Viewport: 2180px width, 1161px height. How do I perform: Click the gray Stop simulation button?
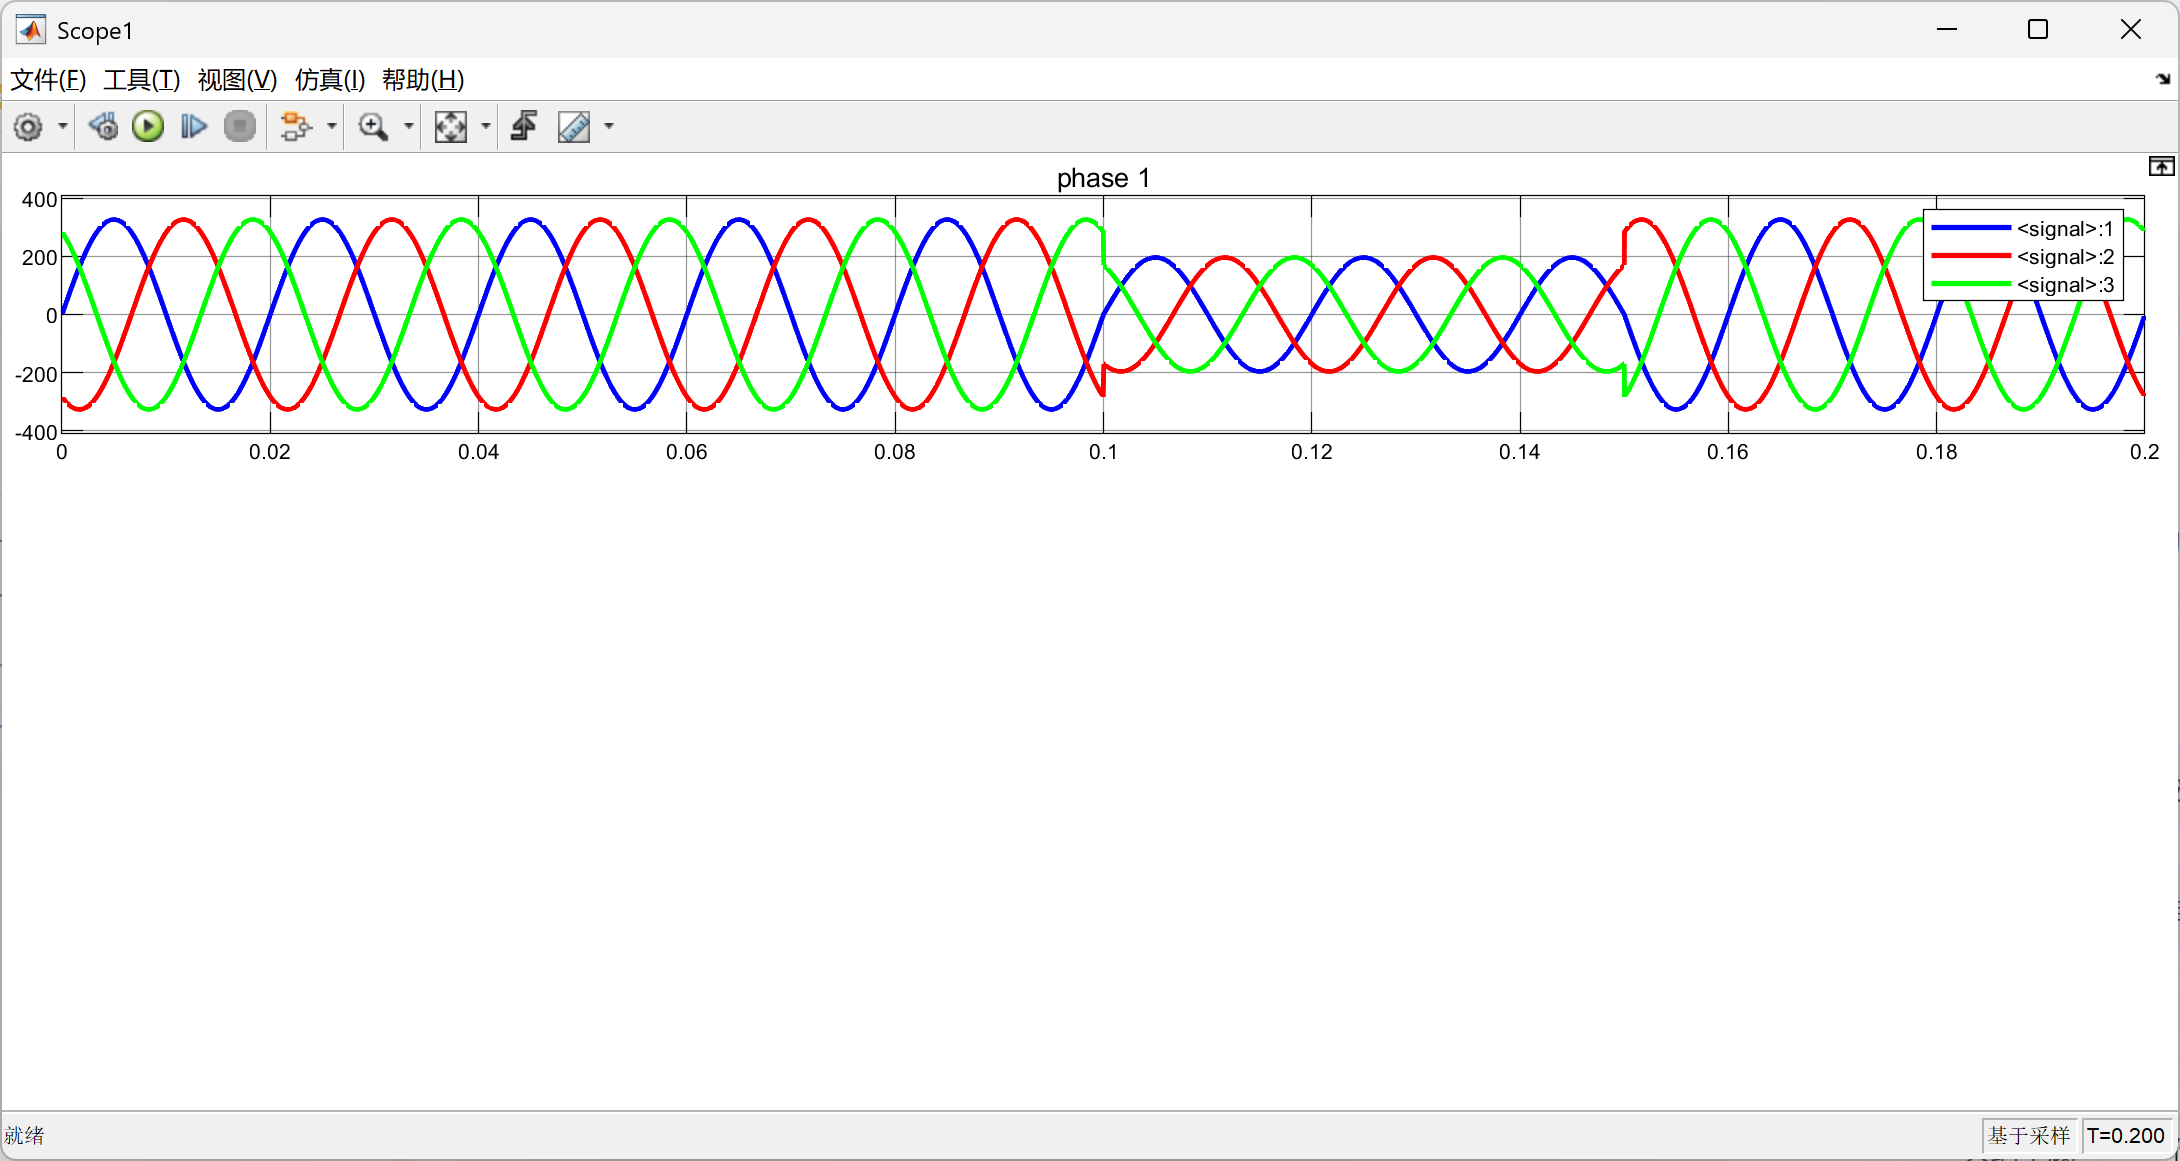(240, 127)
